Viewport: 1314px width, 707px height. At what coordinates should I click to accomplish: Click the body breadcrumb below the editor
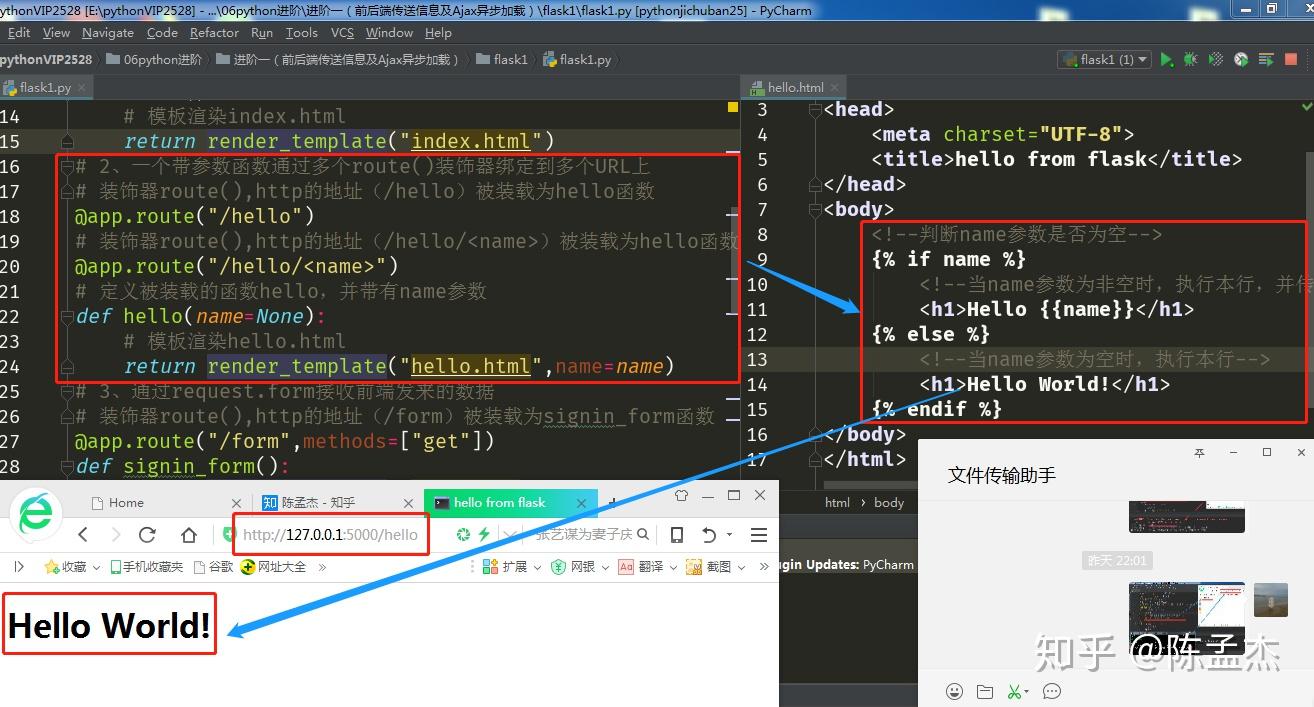pos(888,503)
